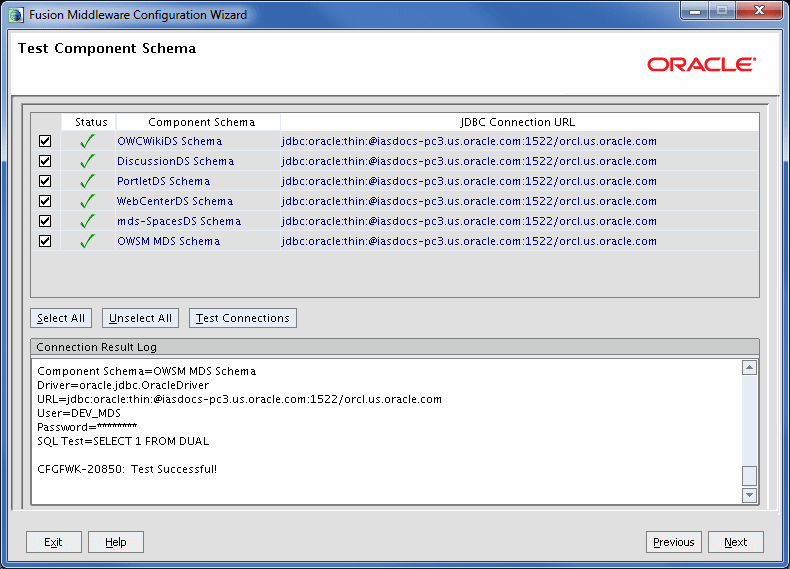
Task: Click the JDBC URL in the OWSM MDS row
Action: click(x=469, y=241)
